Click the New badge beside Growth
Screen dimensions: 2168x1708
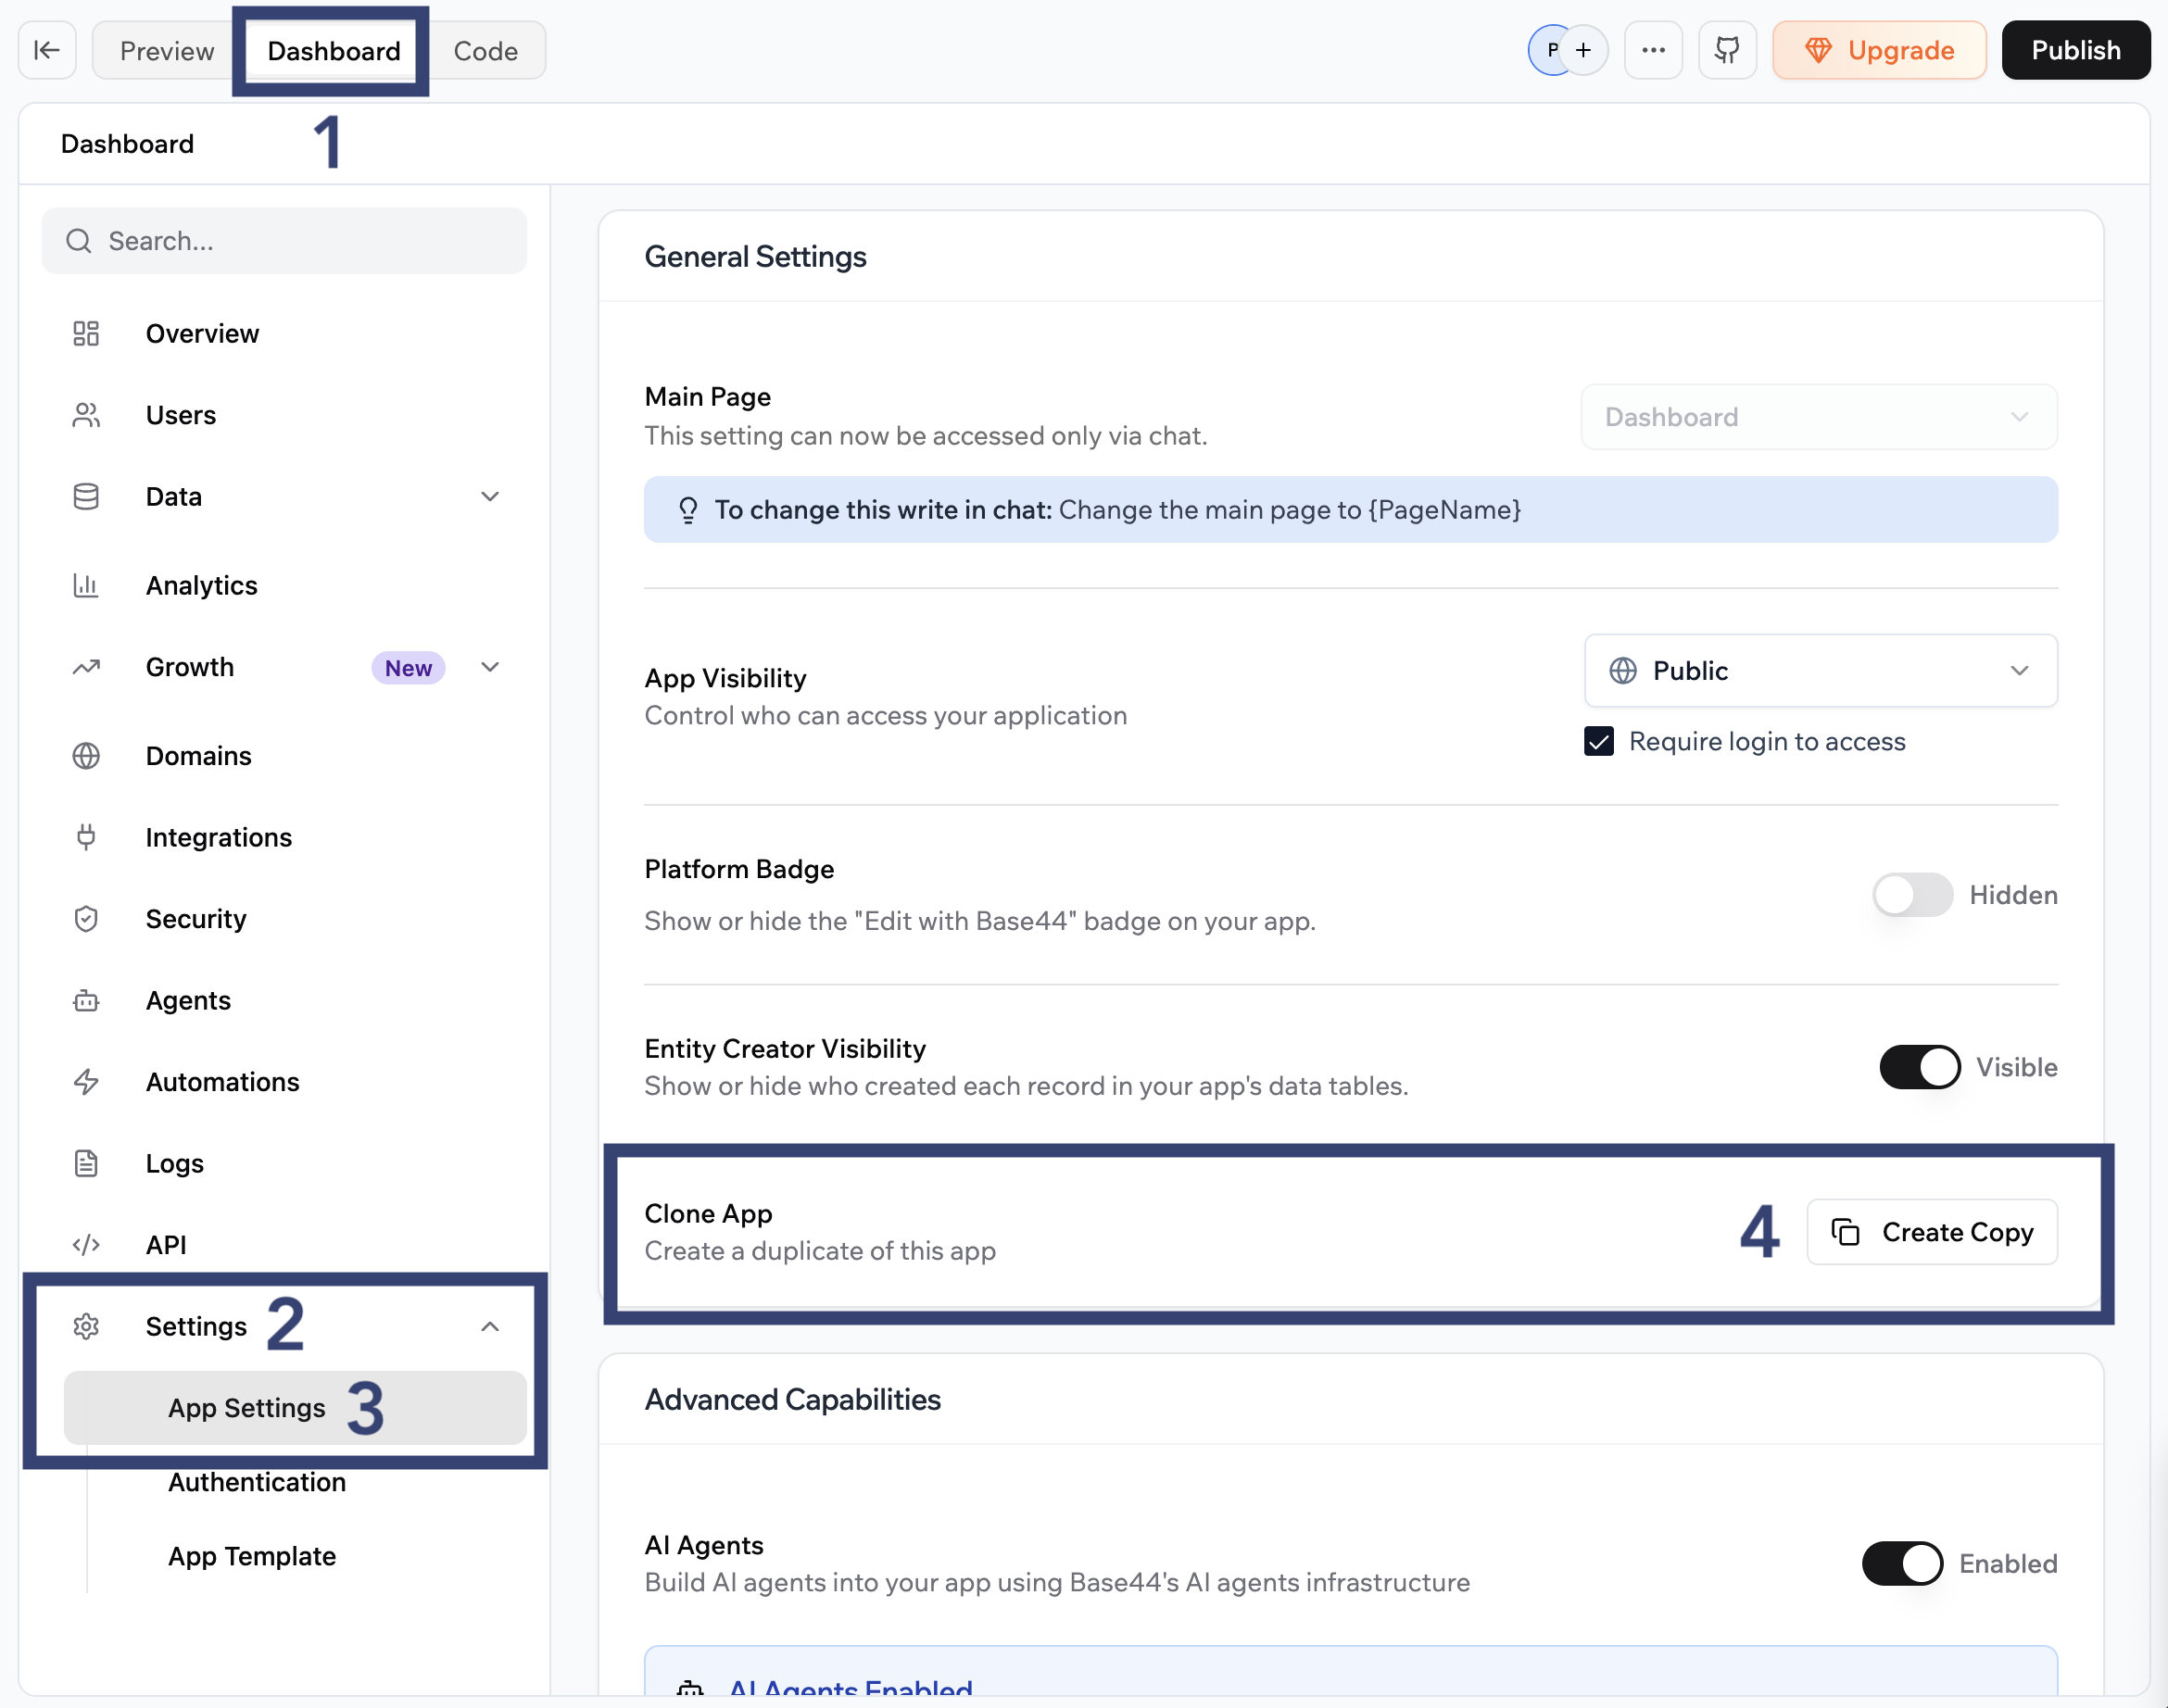point(408,668)
